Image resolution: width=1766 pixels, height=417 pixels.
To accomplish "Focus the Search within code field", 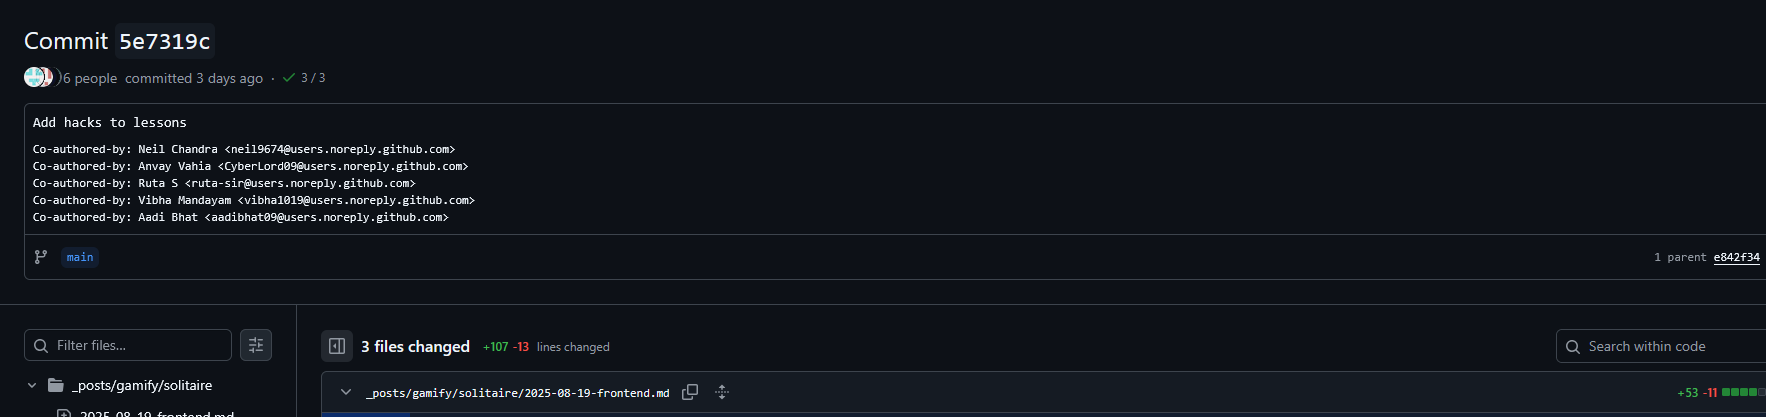I will point(1670,346).
